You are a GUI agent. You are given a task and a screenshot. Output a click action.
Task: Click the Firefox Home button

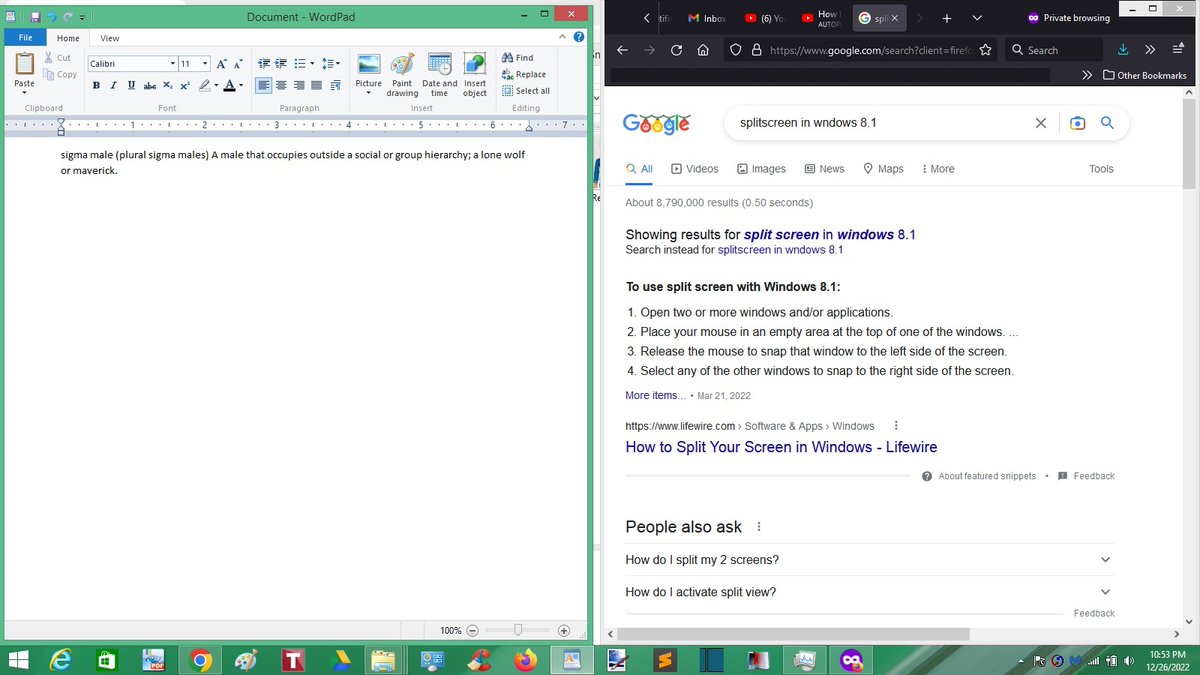[x=703, y=49]
